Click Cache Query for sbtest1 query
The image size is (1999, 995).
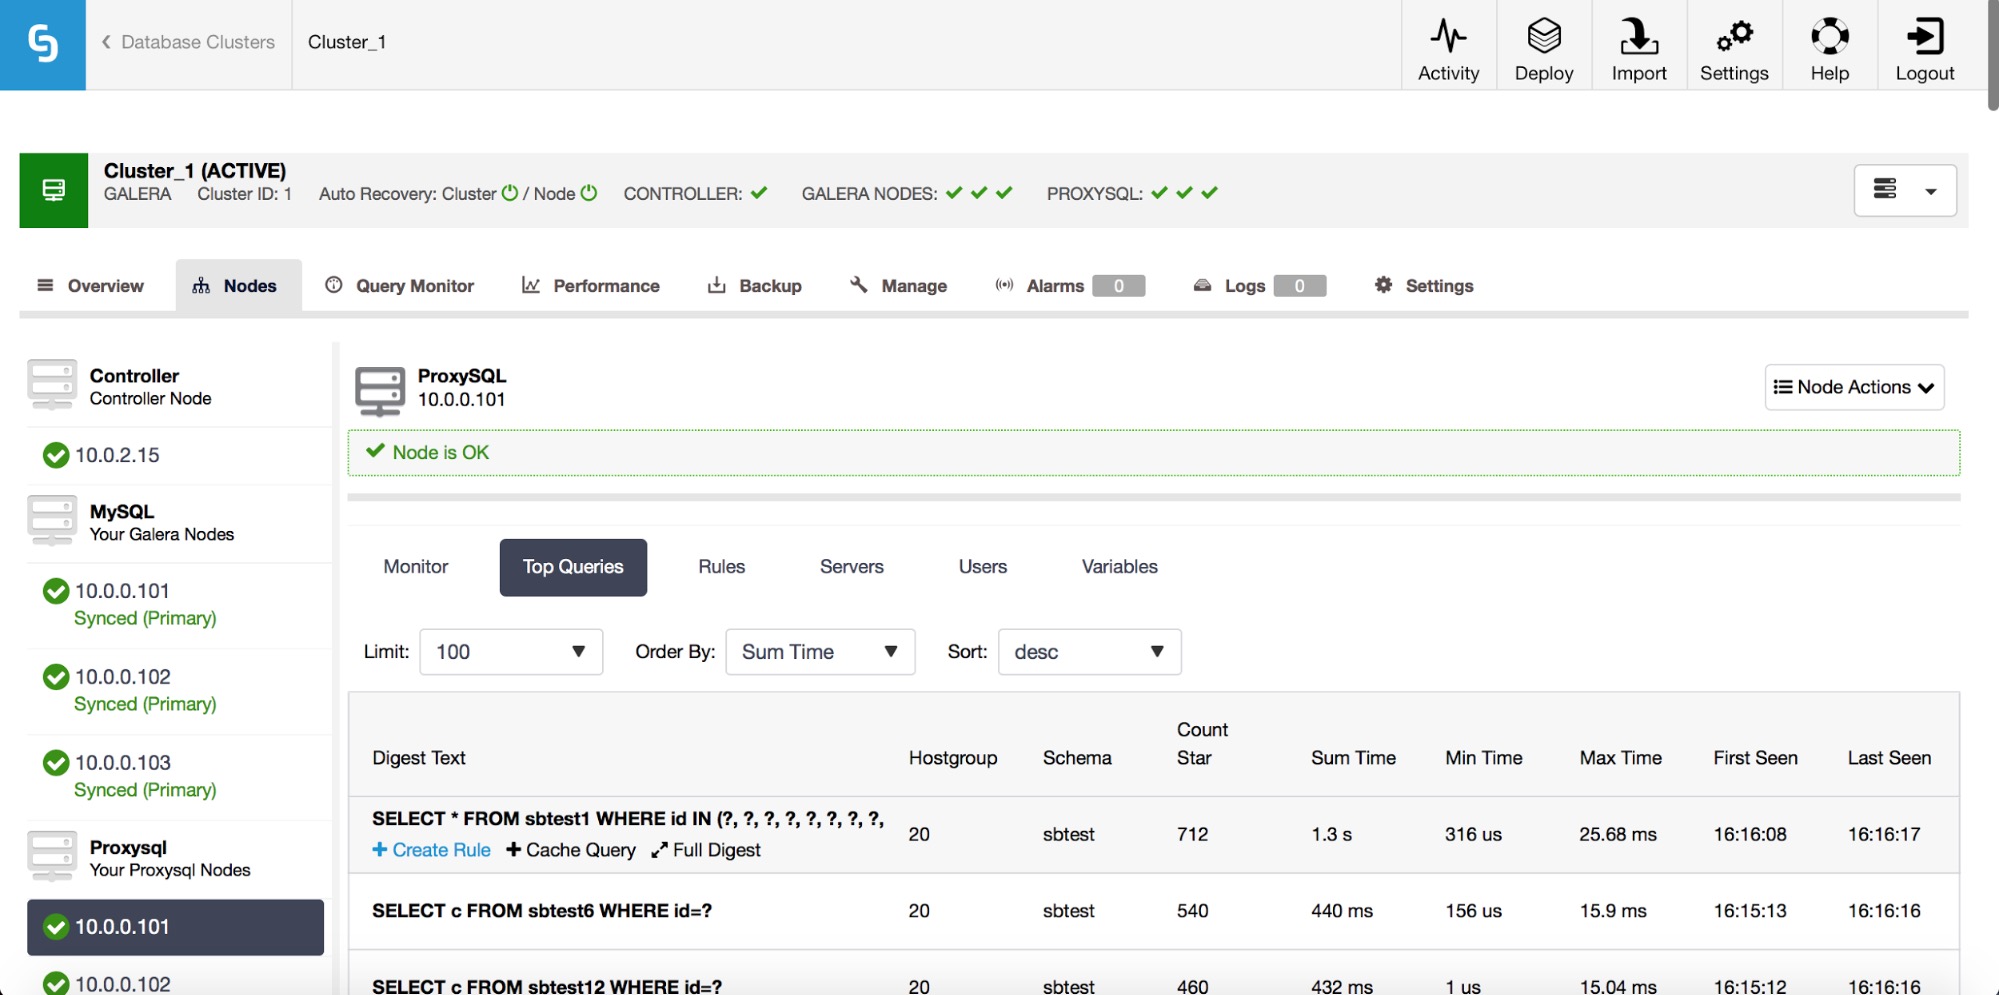click(571, 850)
